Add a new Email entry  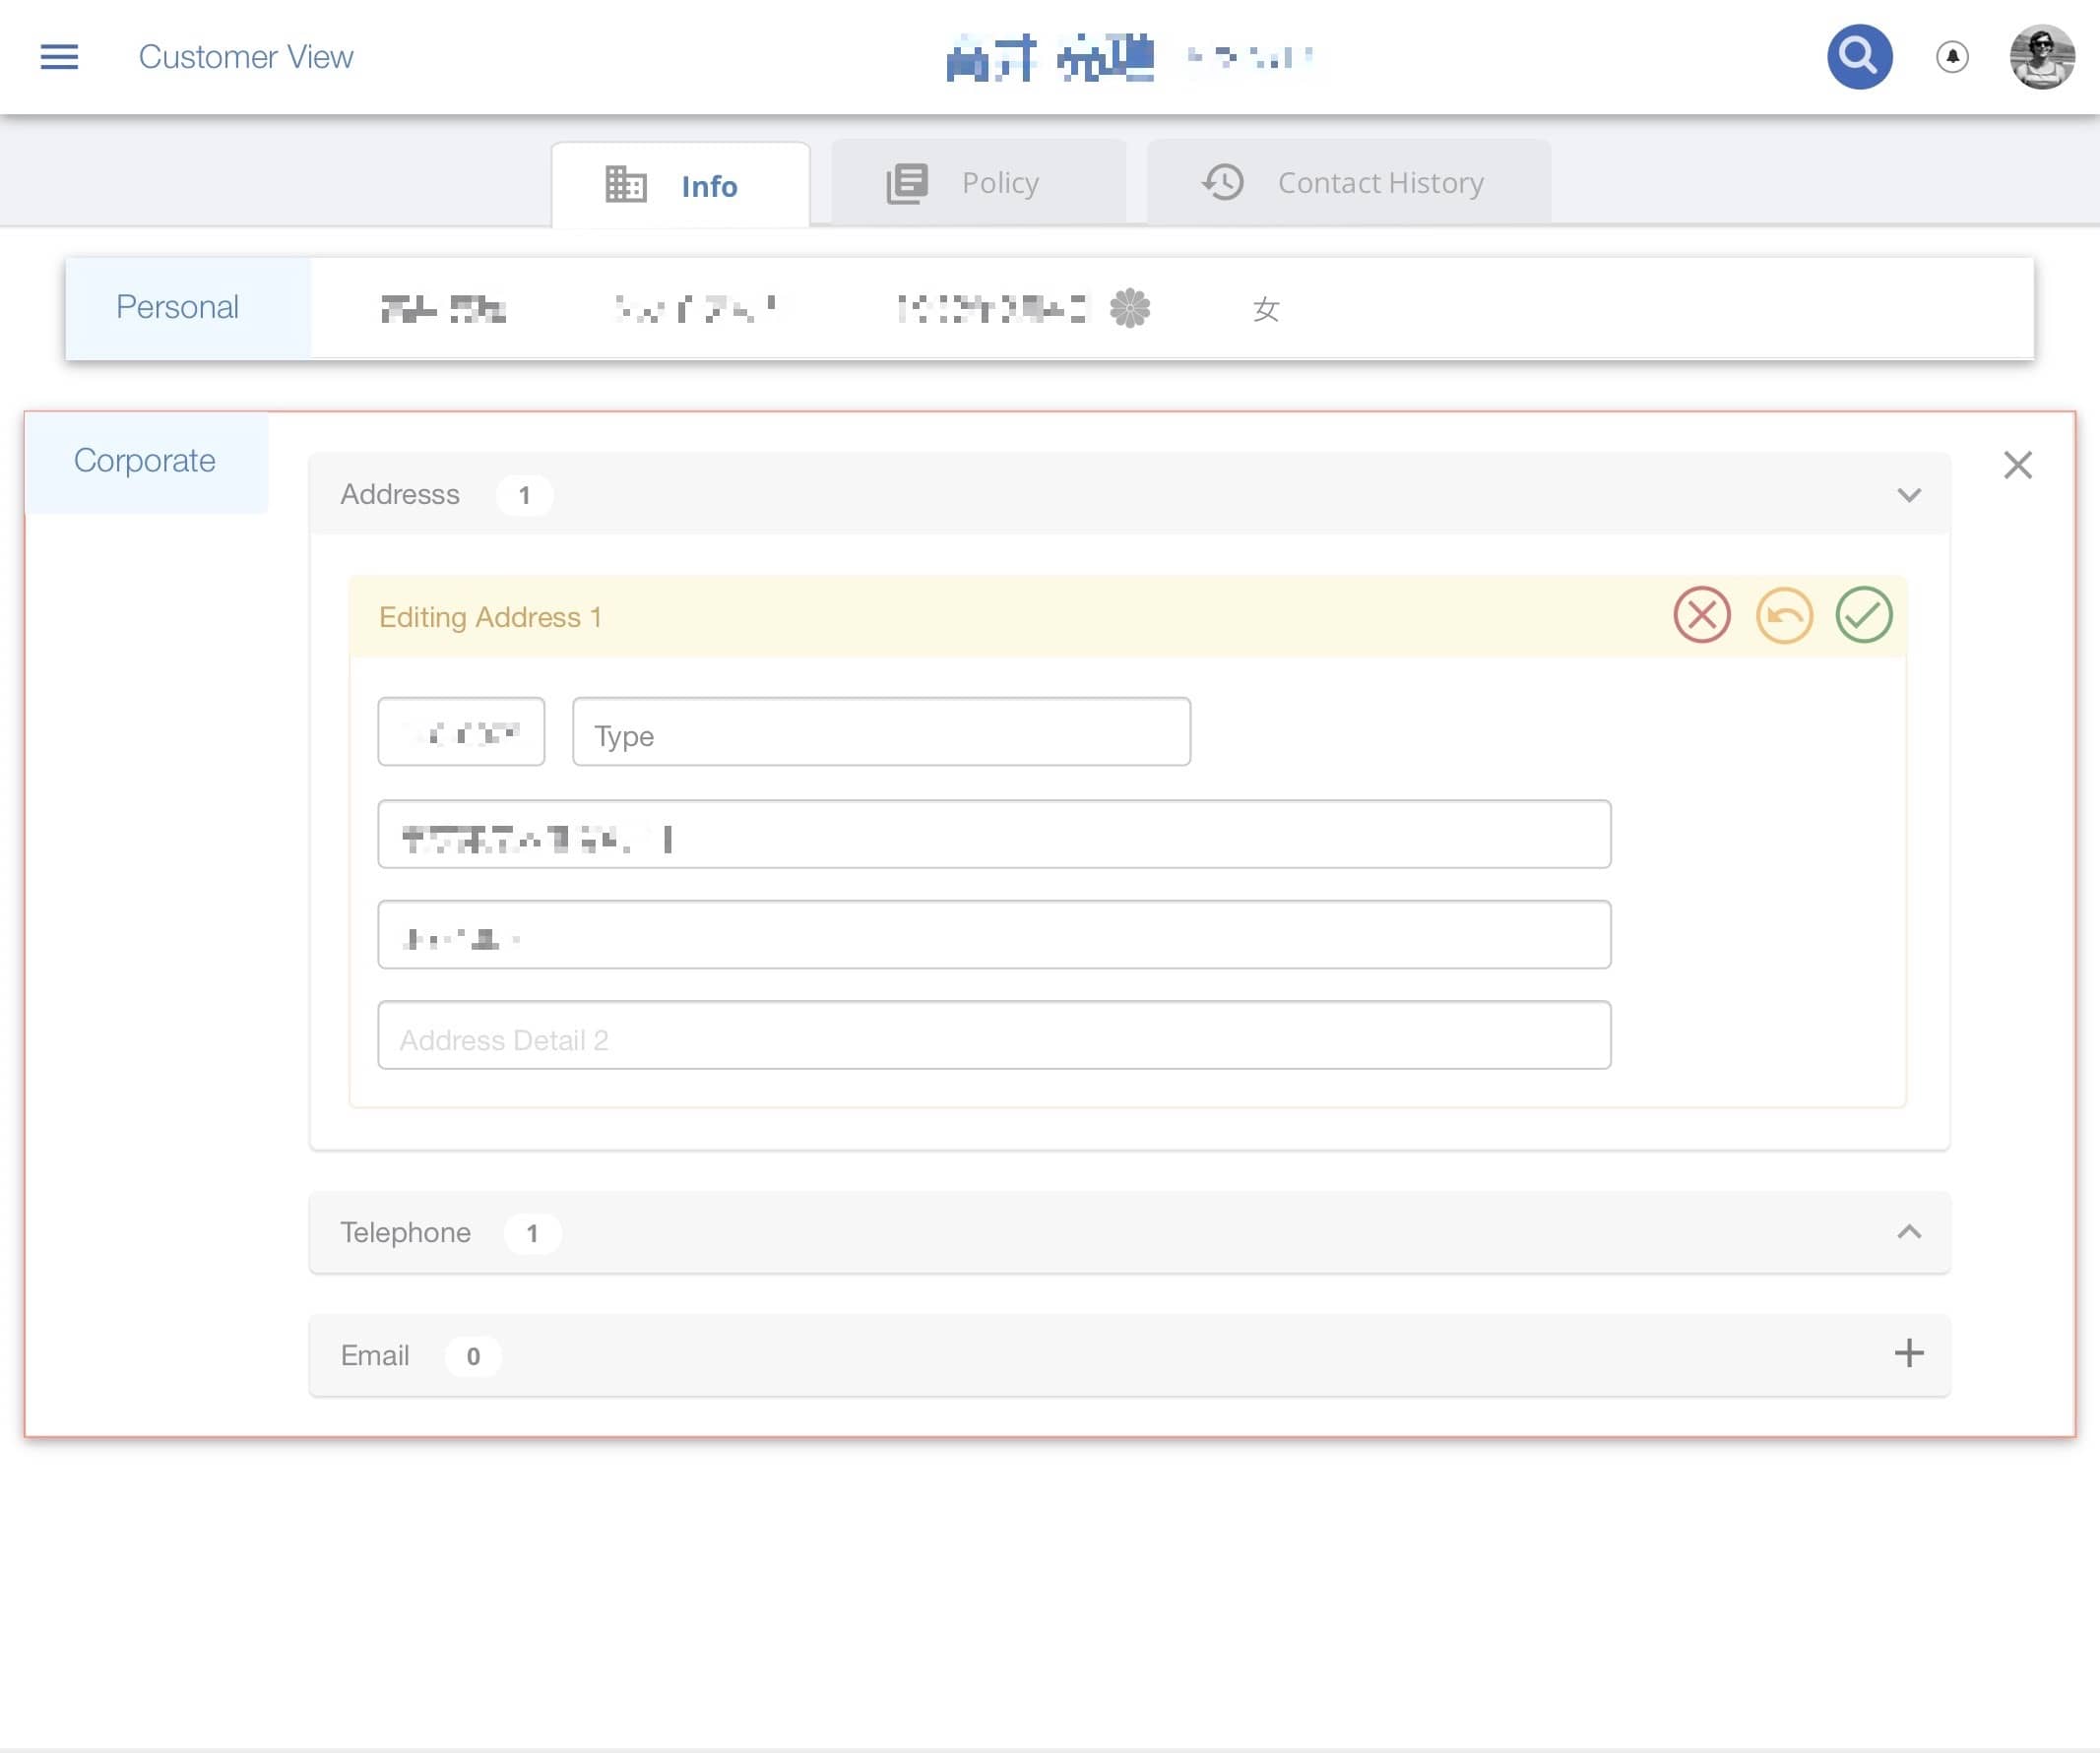point(1908,1354)
